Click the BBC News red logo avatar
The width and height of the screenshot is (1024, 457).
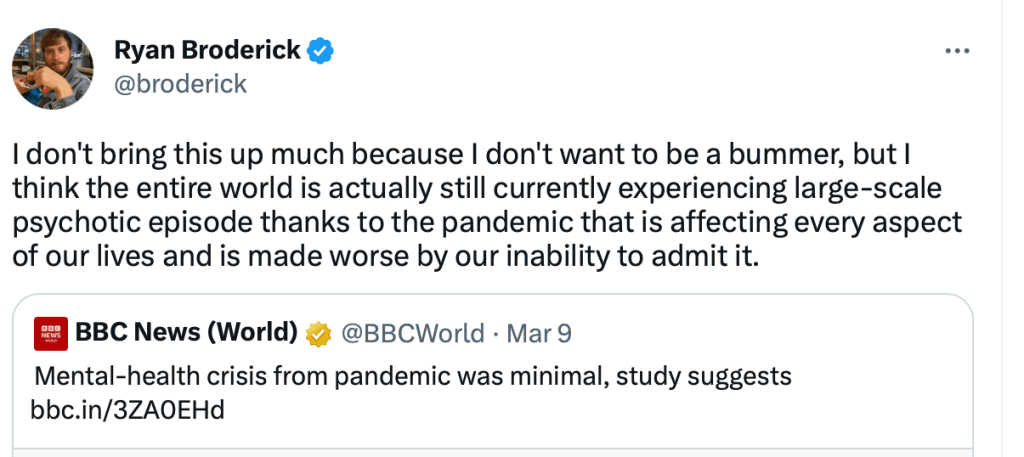(51, 334)
